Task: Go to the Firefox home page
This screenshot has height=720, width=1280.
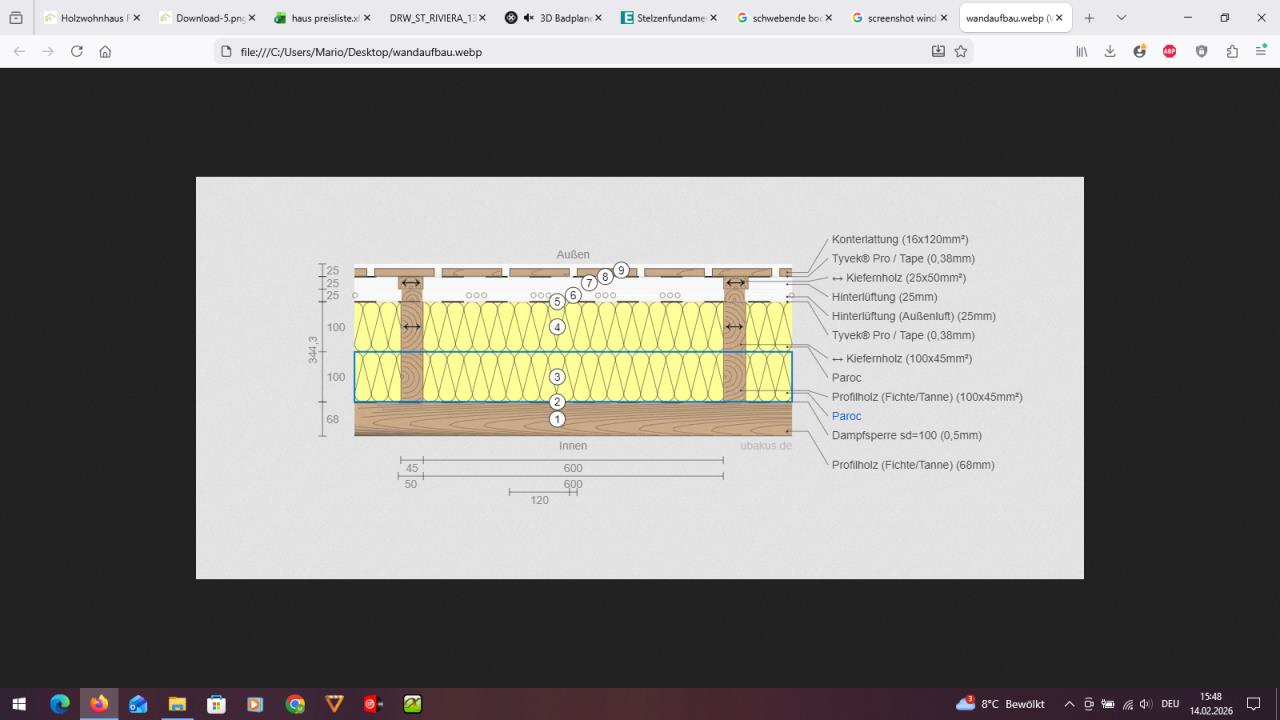Action: (x=105, y=51)
